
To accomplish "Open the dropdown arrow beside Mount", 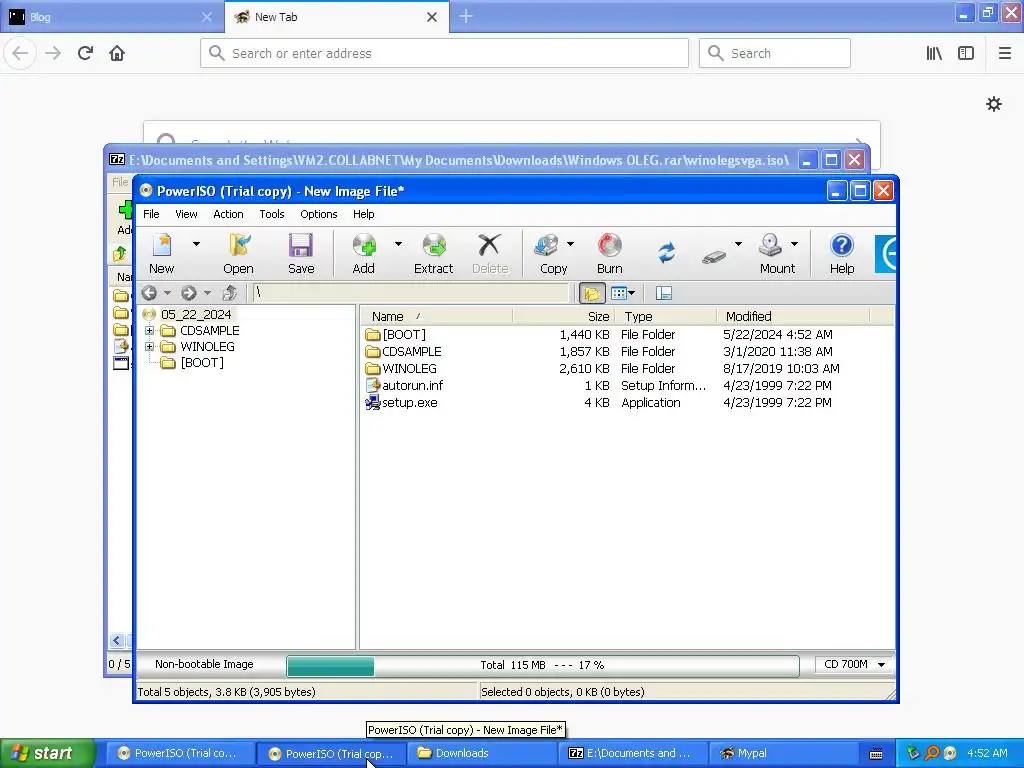I will click(x=795, y=244).
